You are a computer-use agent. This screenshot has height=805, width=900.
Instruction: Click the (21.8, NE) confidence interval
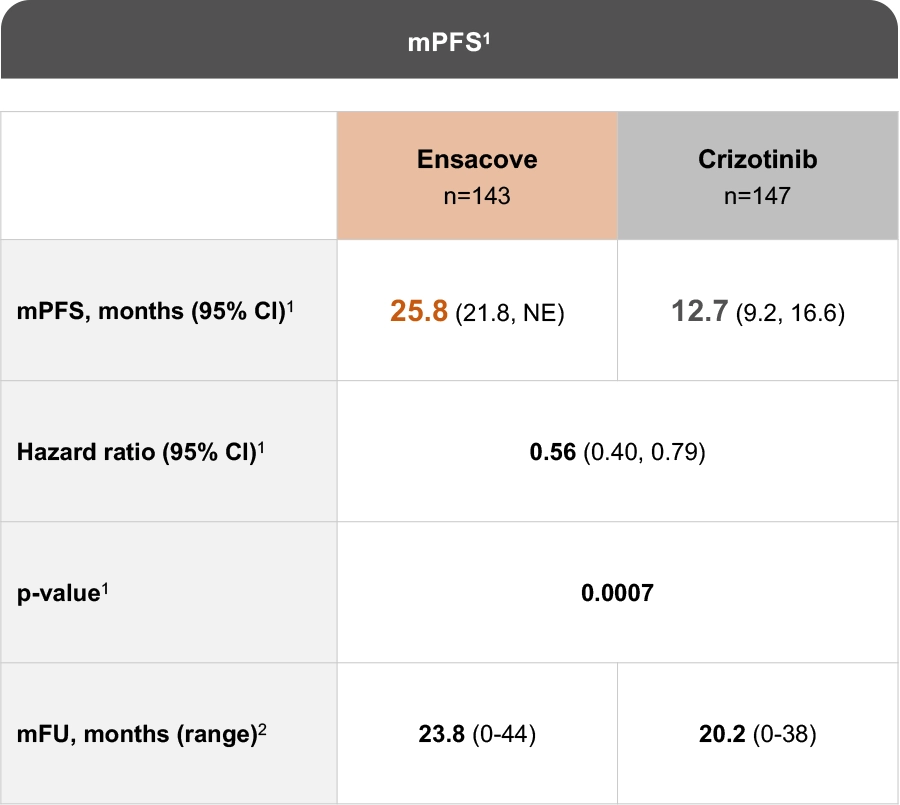coord(510,314)
